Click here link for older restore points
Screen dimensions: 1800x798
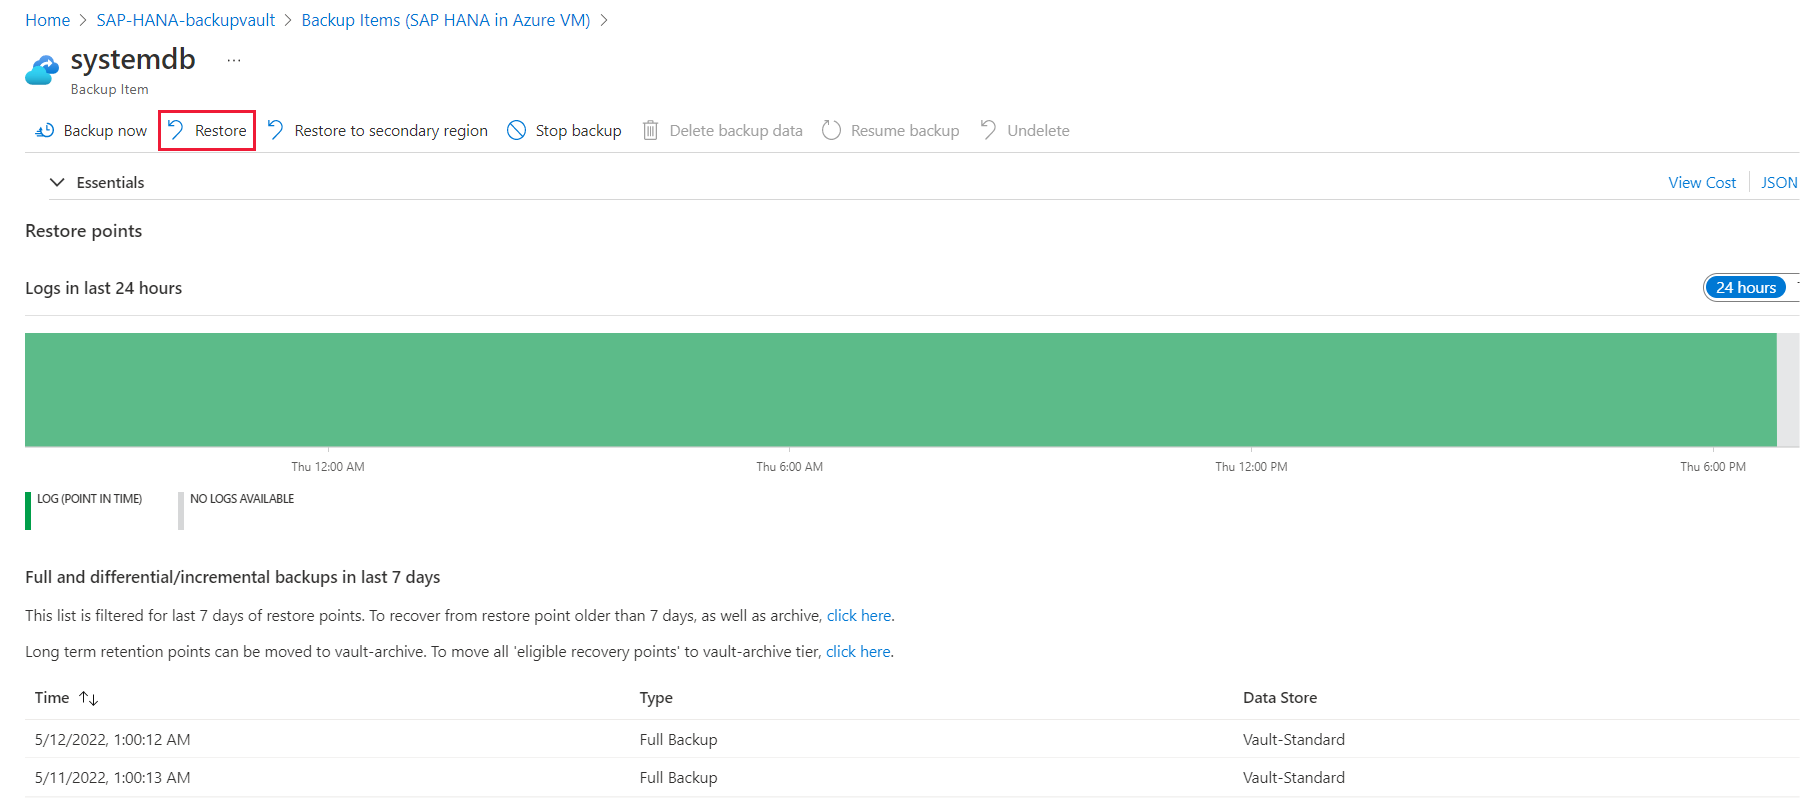tap(859, 615)
